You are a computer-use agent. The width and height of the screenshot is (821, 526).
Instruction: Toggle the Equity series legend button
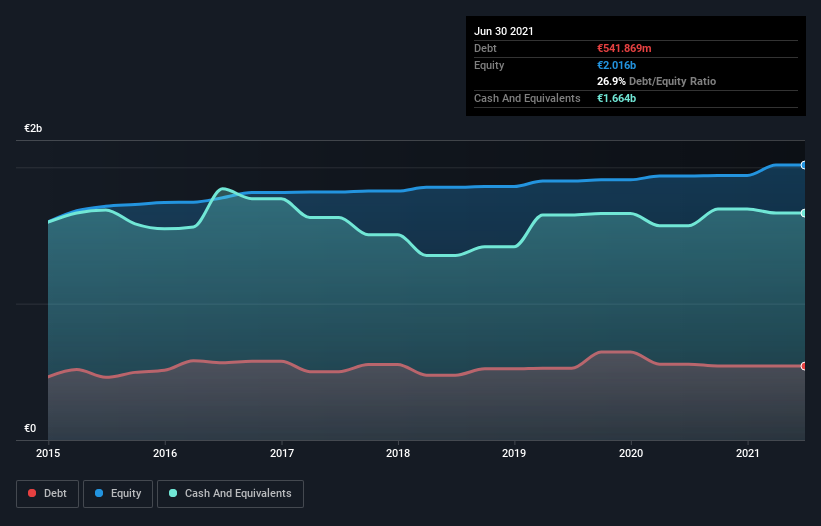pos(118,494)
